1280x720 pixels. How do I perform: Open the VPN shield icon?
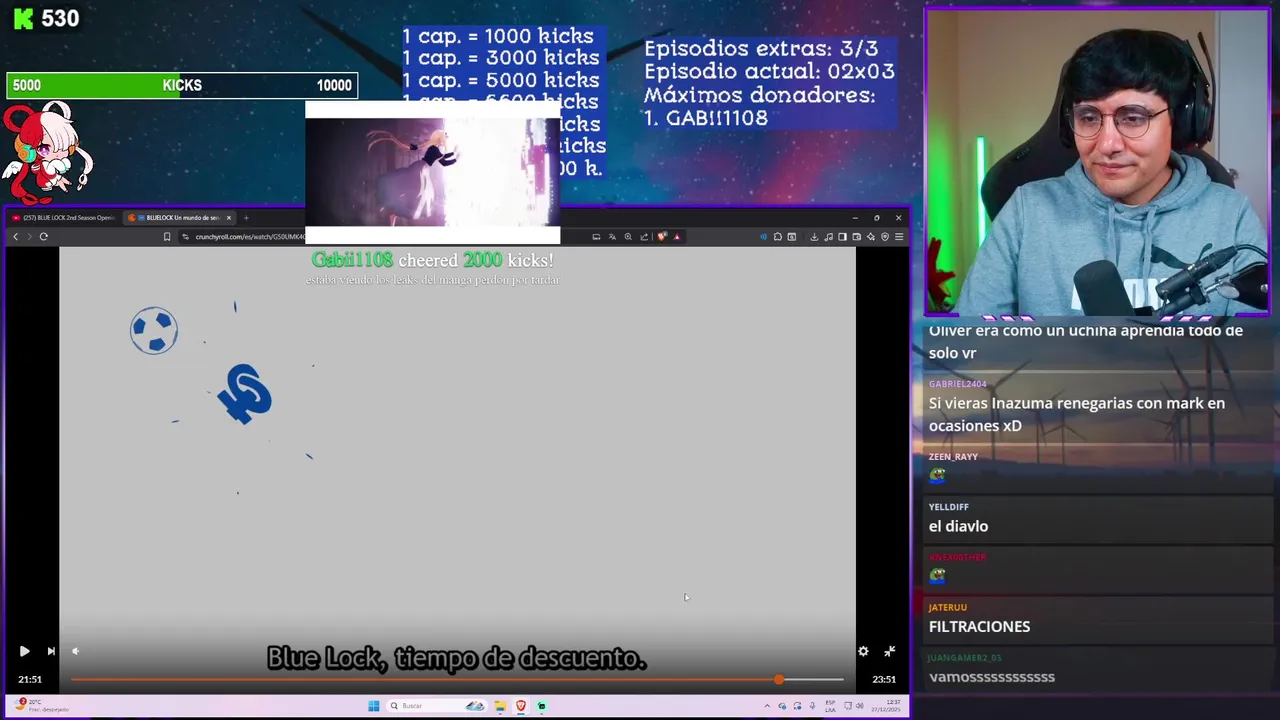(885, 237)
